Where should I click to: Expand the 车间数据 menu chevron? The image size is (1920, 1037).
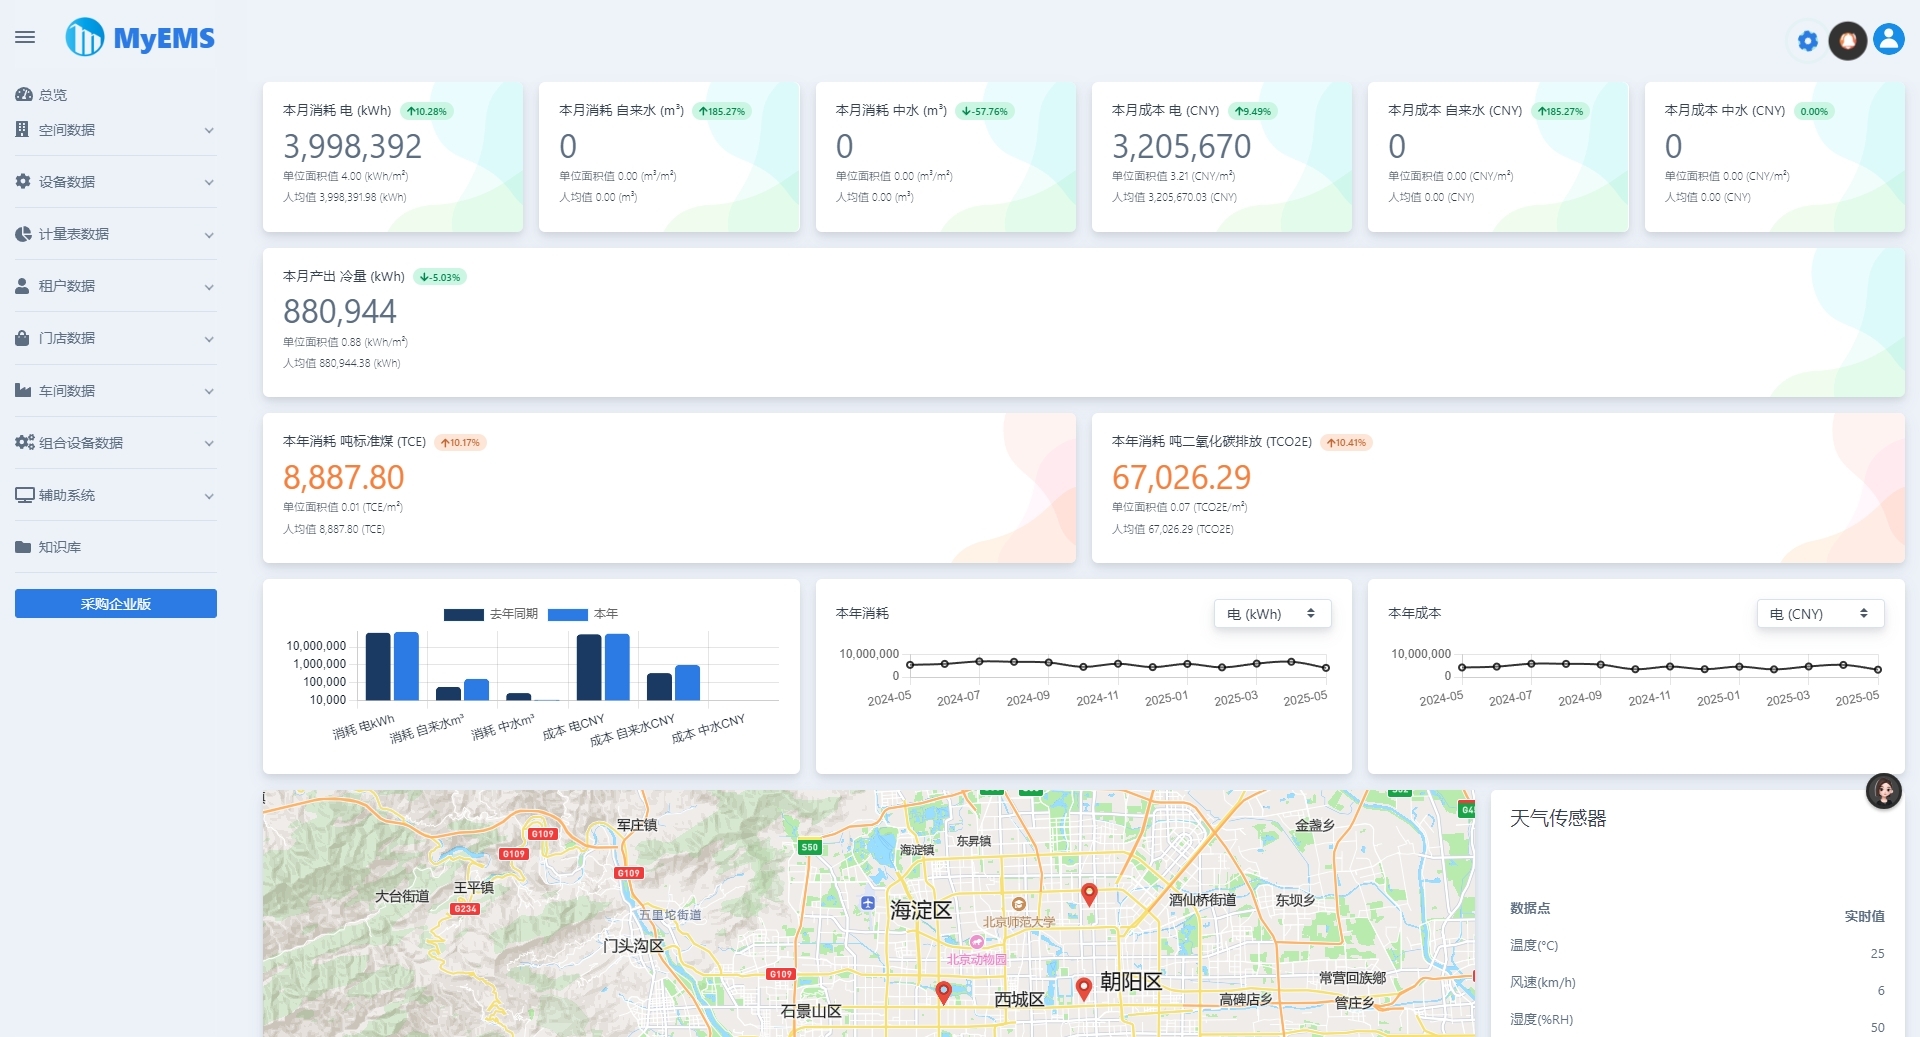209,391
